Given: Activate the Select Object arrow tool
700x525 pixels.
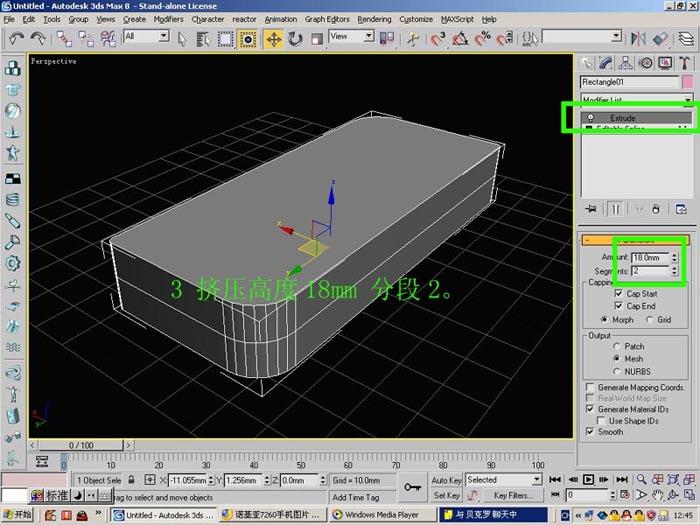Looking at the screenshot, I should (x=182, y=39).
